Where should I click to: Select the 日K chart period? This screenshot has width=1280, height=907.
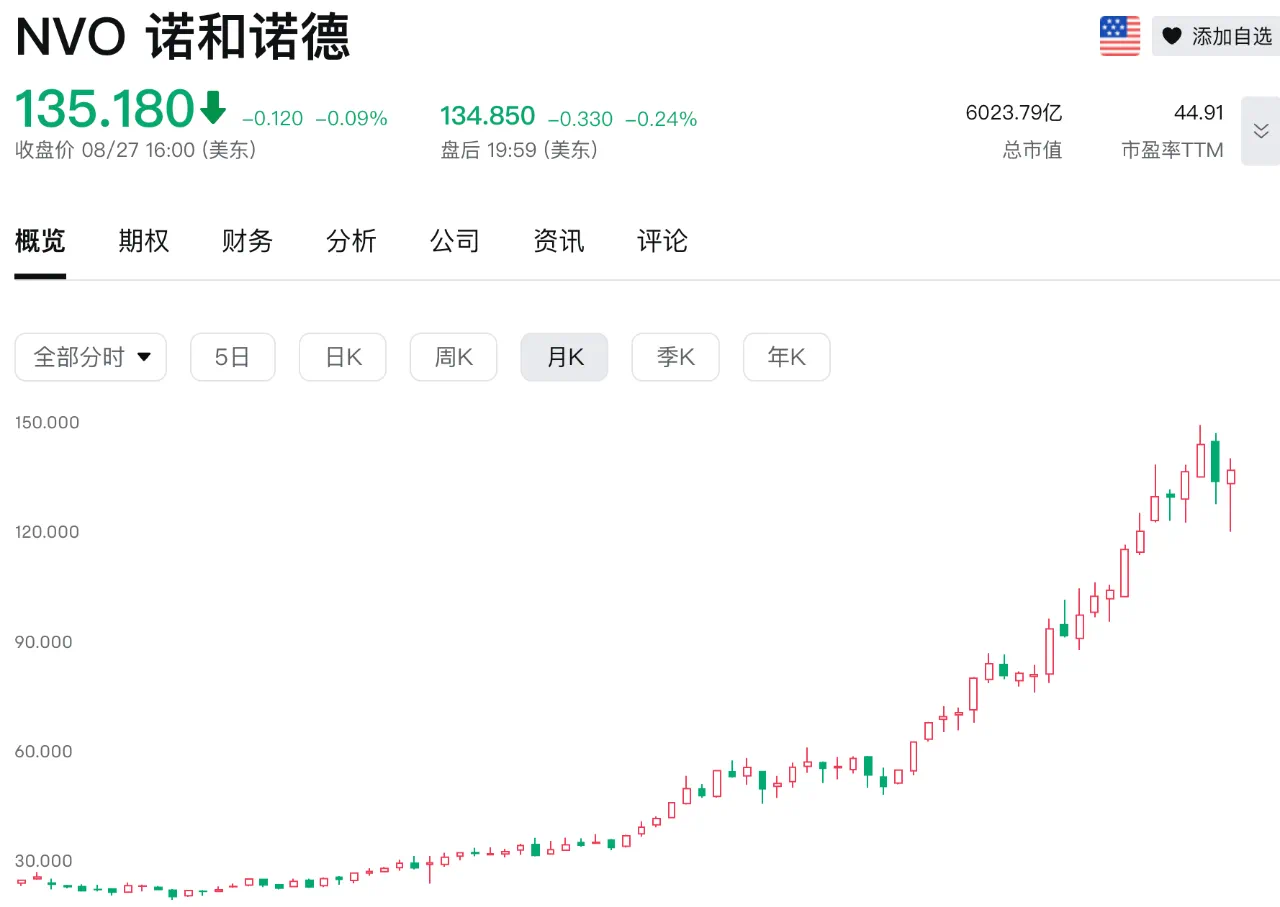[x=343, y=357]
